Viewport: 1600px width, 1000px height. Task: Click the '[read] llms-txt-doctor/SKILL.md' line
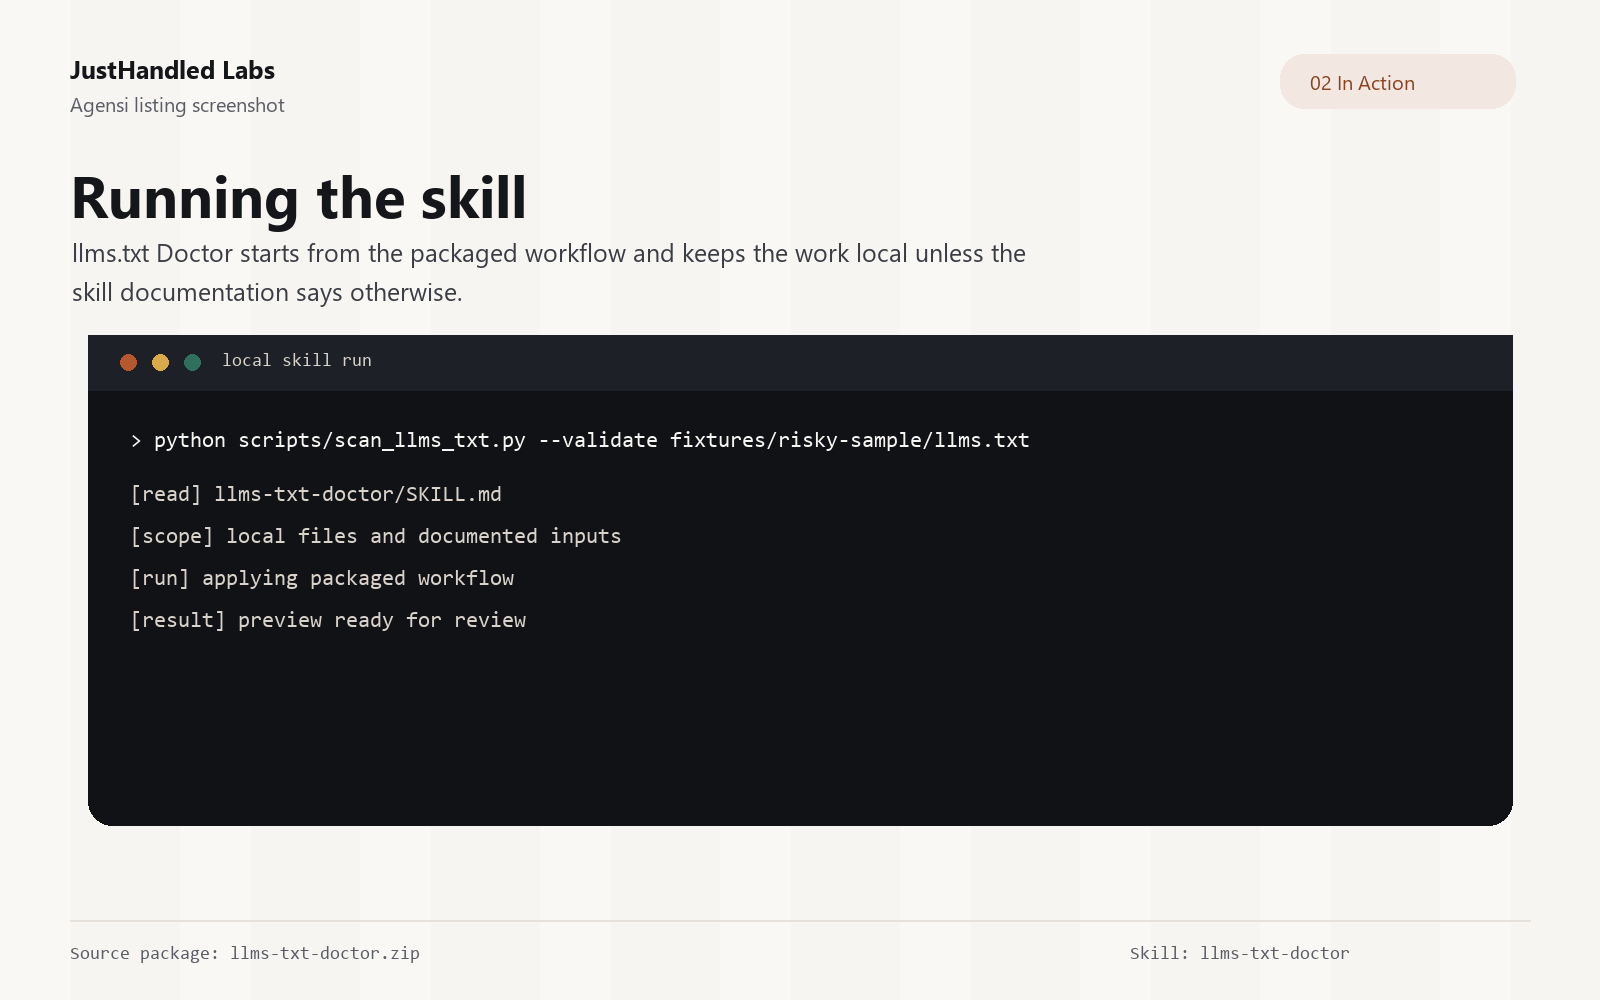pyautogui.click(x=316, y=494)
